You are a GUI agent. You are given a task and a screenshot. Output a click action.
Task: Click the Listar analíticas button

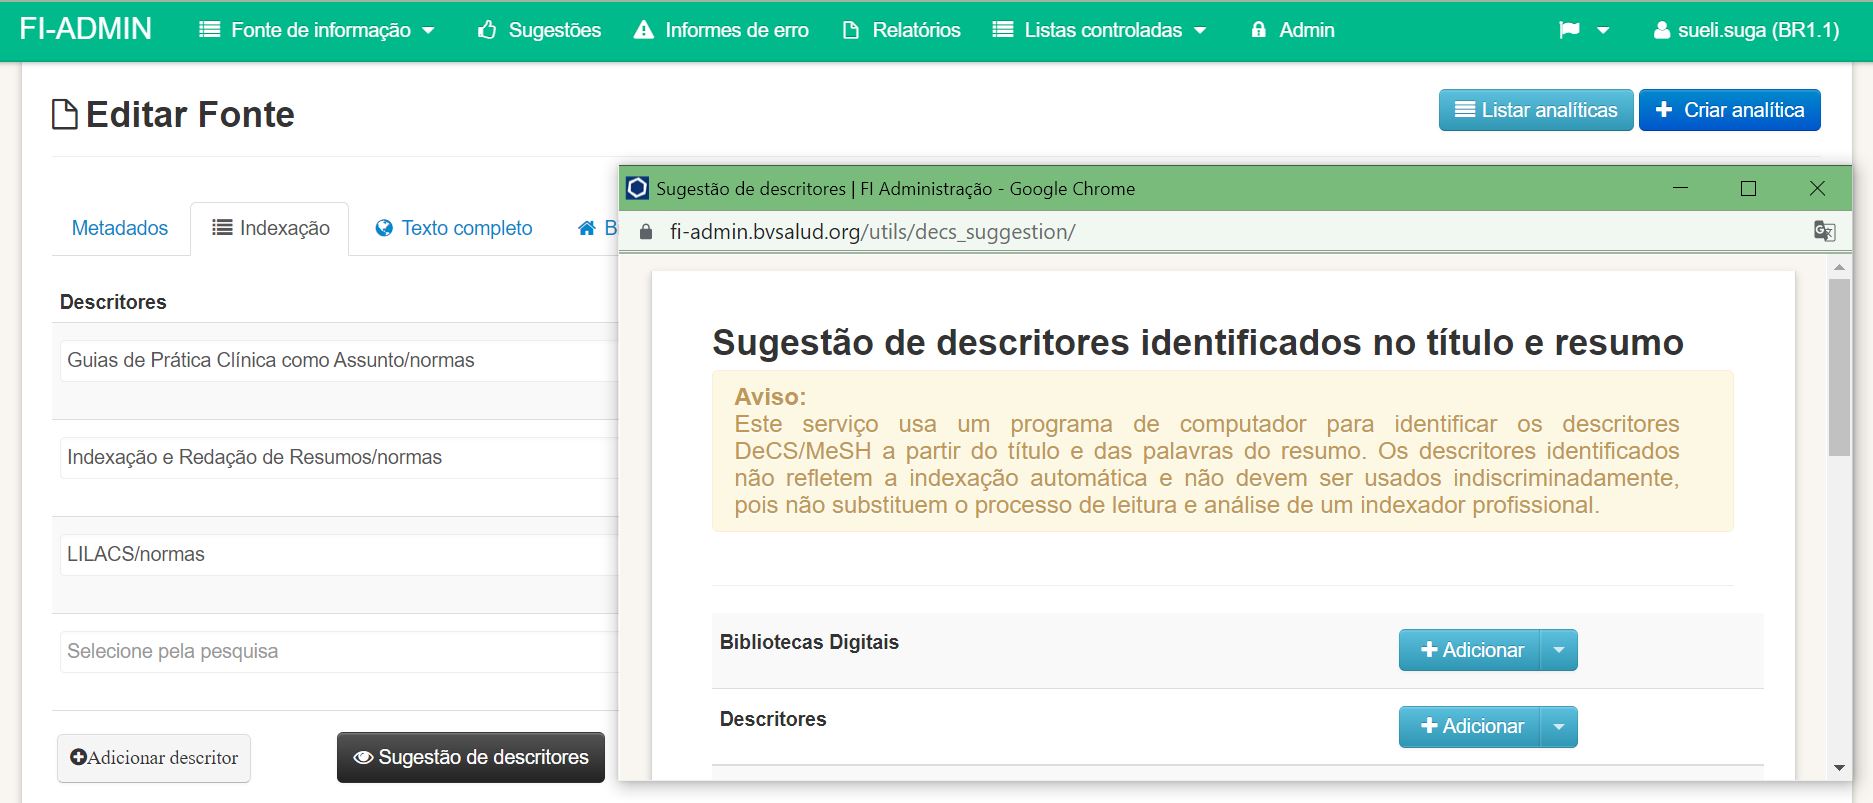point(1536,110)
